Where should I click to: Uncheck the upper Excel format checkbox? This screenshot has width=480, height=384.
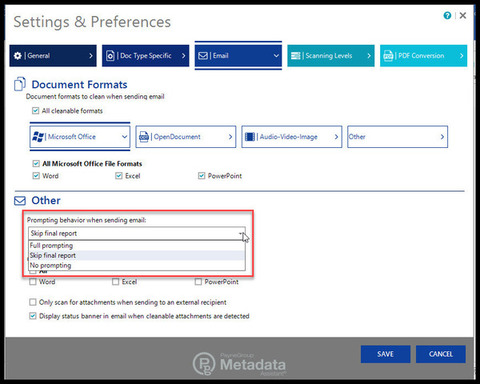[119, 176]
